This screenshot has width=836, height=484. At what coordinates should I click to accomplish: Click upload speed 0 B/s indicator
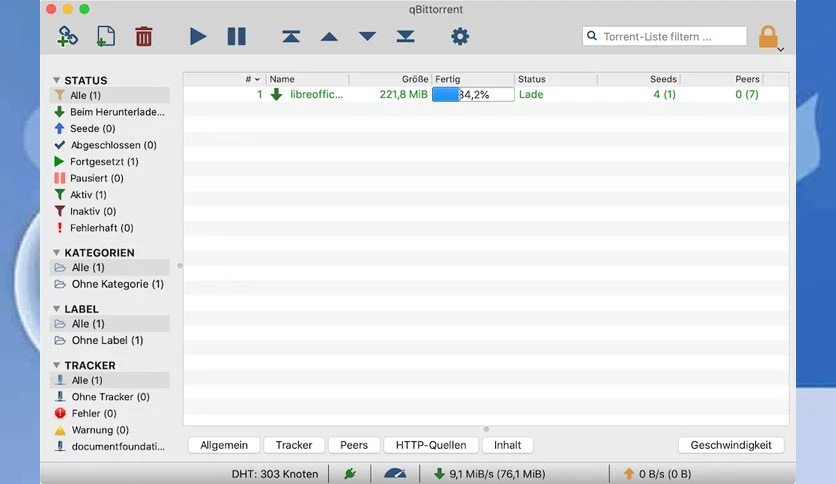pos(657,474)
